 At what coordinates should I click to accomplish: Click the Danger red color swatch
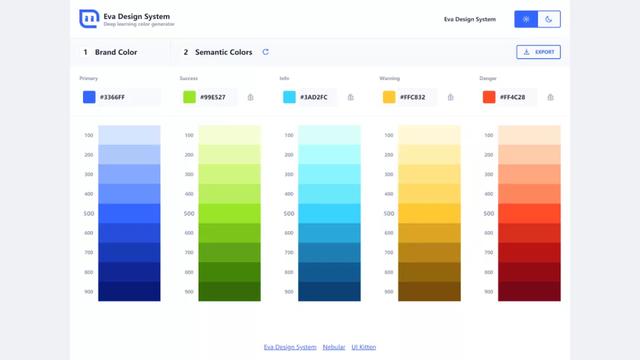coord(489,97)
